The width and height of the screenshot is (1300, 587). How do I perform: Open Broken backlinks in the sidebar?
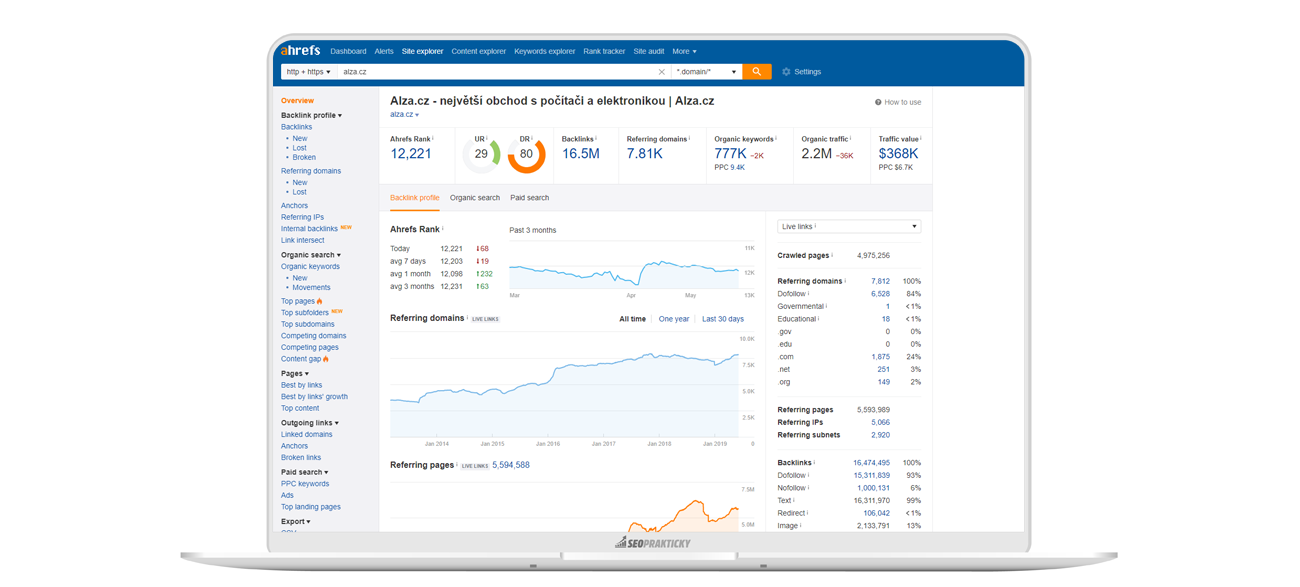(x=304, y=157)
